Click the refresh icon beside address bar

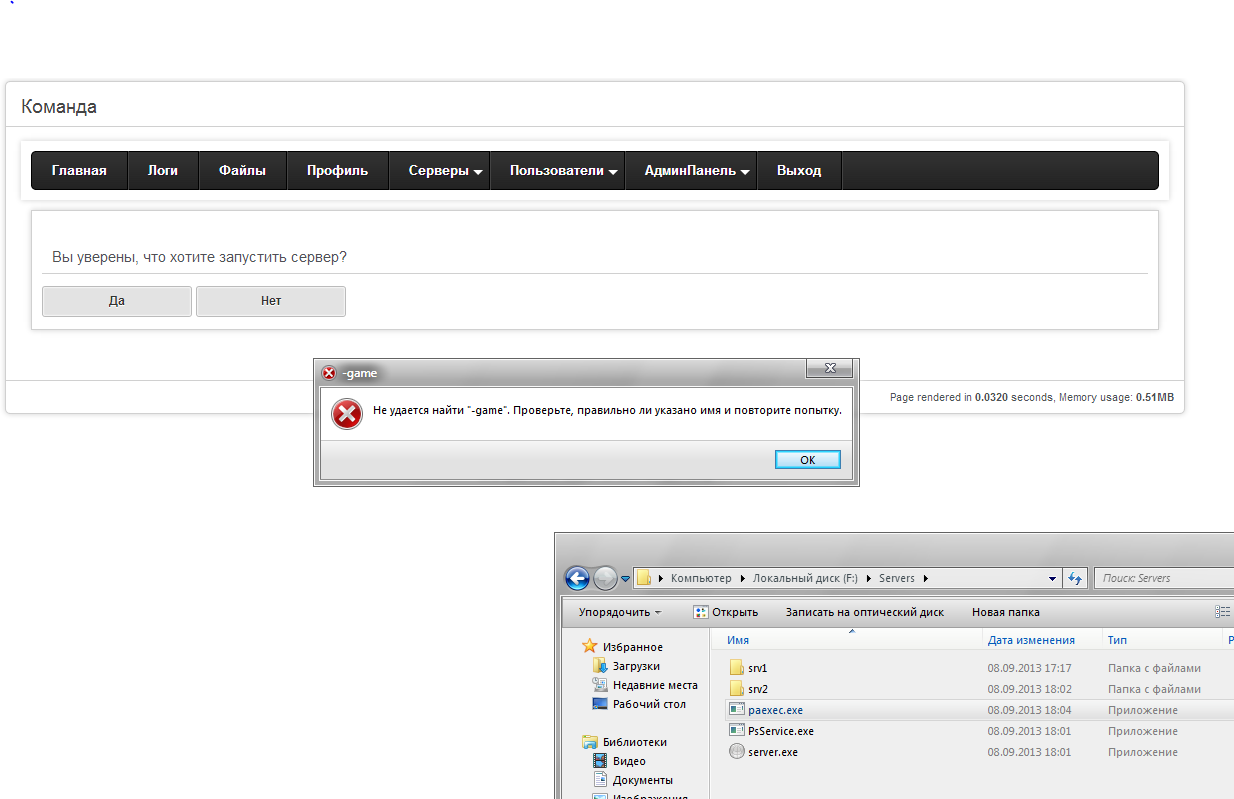pos(1075,578)
